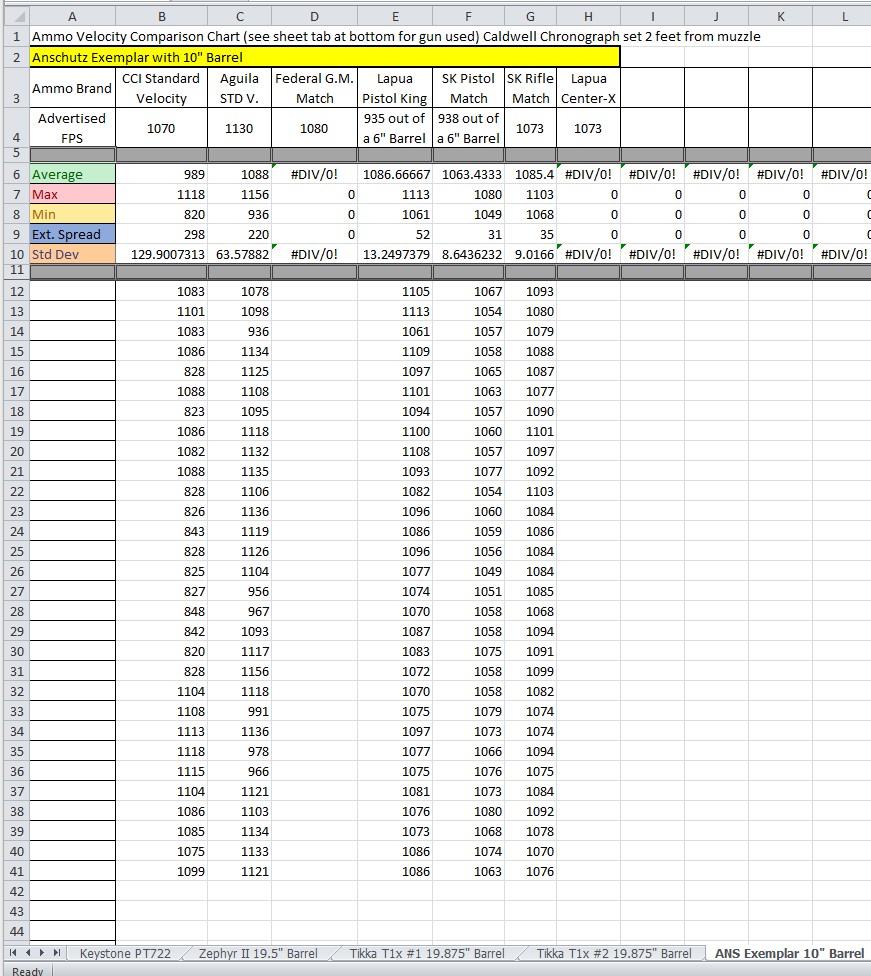
Task: Click the Lapua Center-X header cell
Action: point(588,88)
